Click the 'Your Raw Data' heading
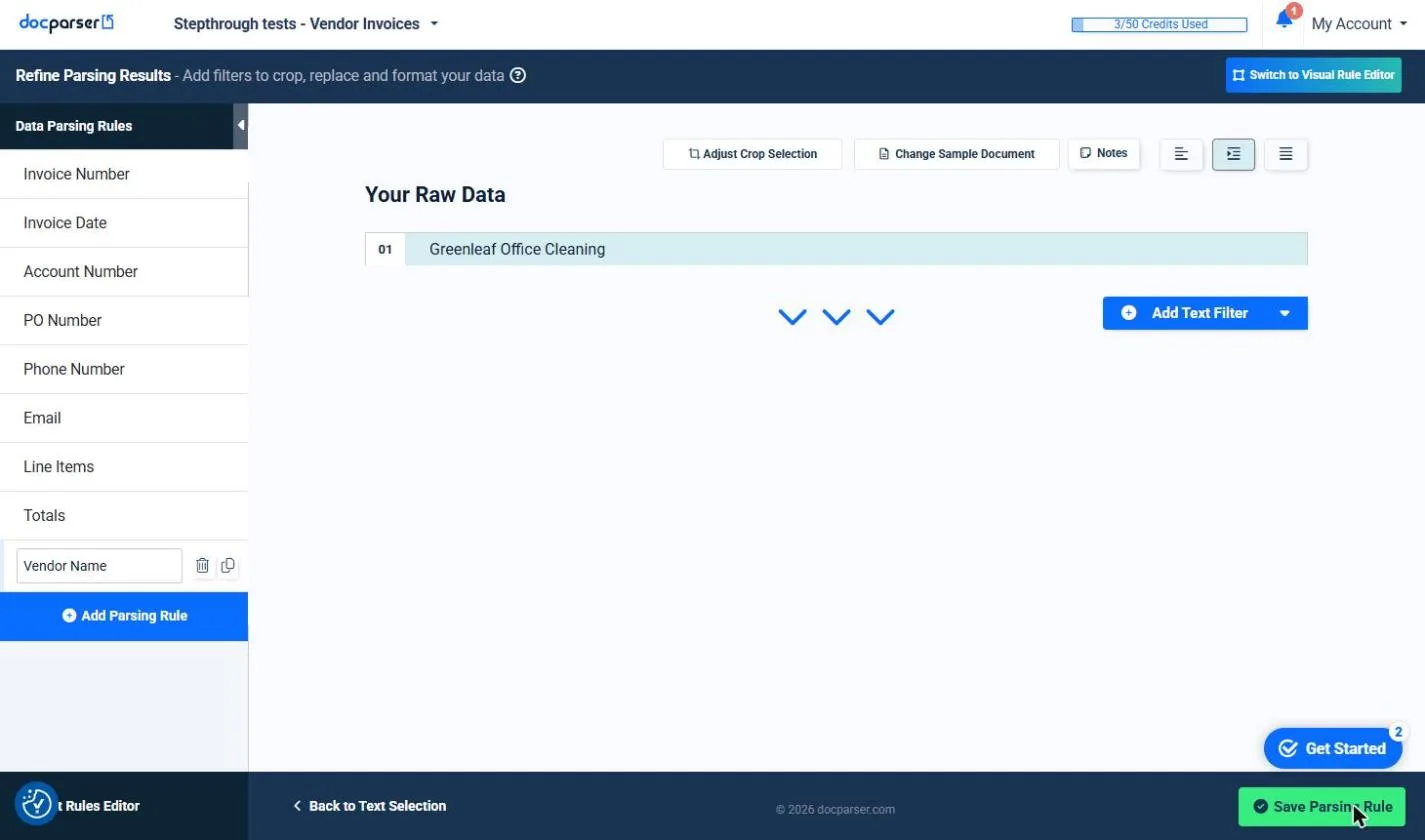 (435, 195)
